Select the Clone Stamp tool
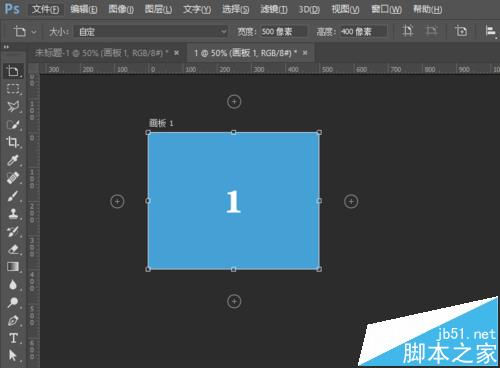The image size is (500, 368). 13,214
